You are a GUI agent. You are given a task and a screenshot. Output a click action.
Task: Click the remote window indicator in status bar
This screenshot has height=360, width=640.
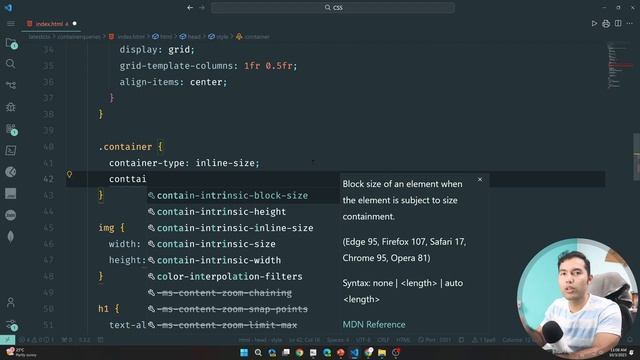click(7, 340)
